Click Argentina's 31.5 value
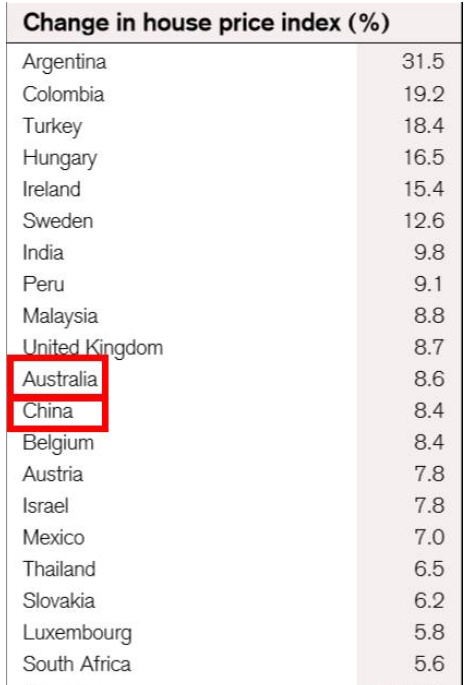This screenshot has width=466, height=685. (x=423, y=62)
